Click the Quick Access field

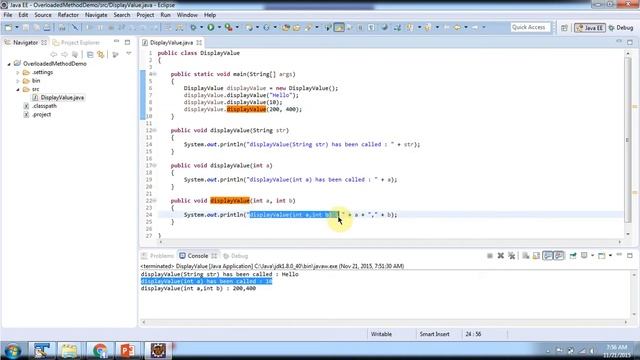[x=530, y=27]
